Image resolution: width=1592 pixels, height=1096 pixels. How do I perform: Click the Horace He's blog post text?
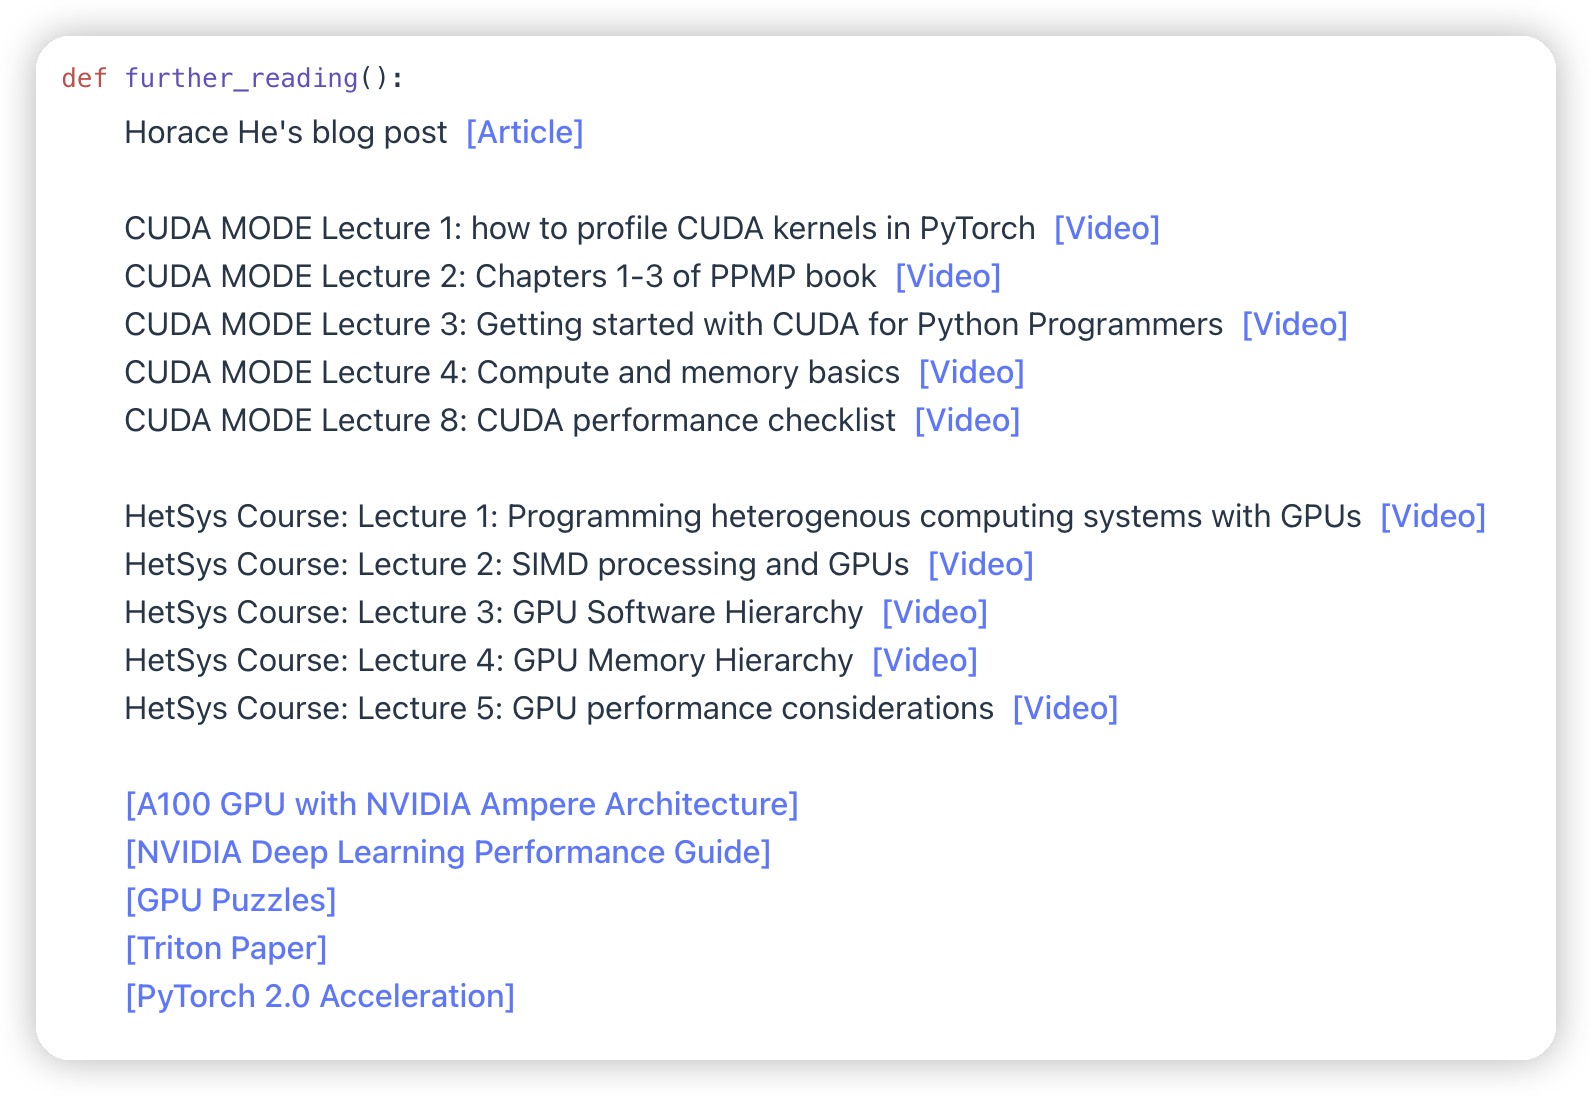point(285,132)
